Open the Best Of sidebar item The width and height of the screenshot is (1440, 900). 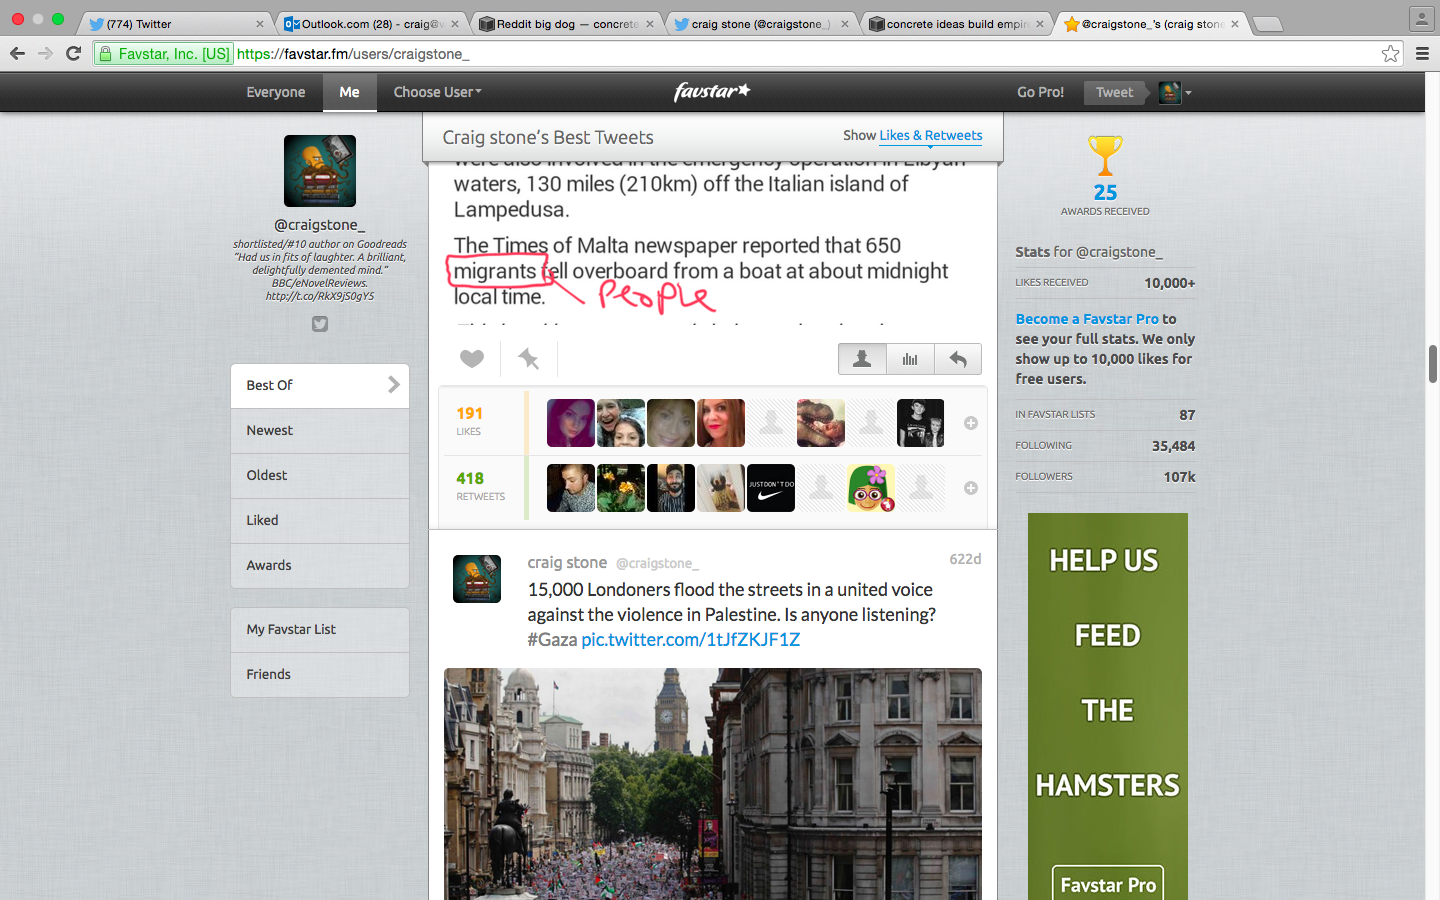[x=320, y=385]
